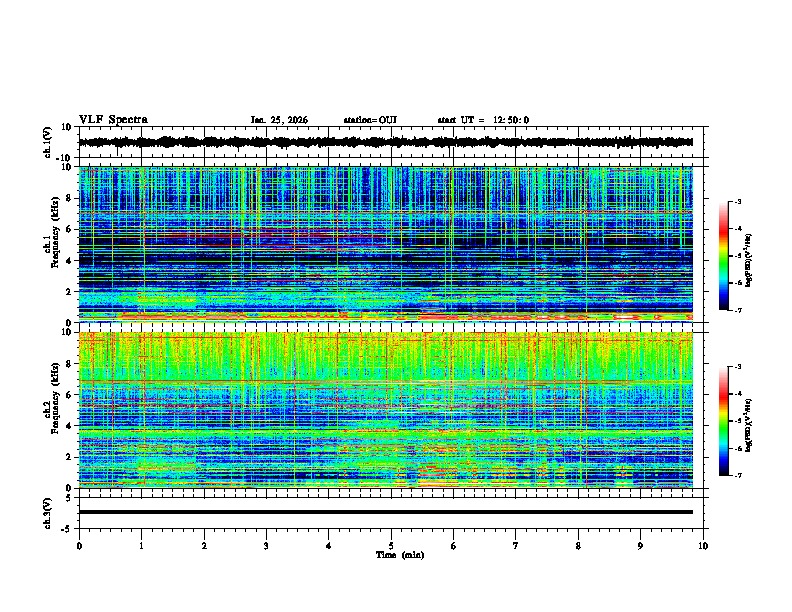Click the 'VLF Spectra' plot title

coord(113,120)
